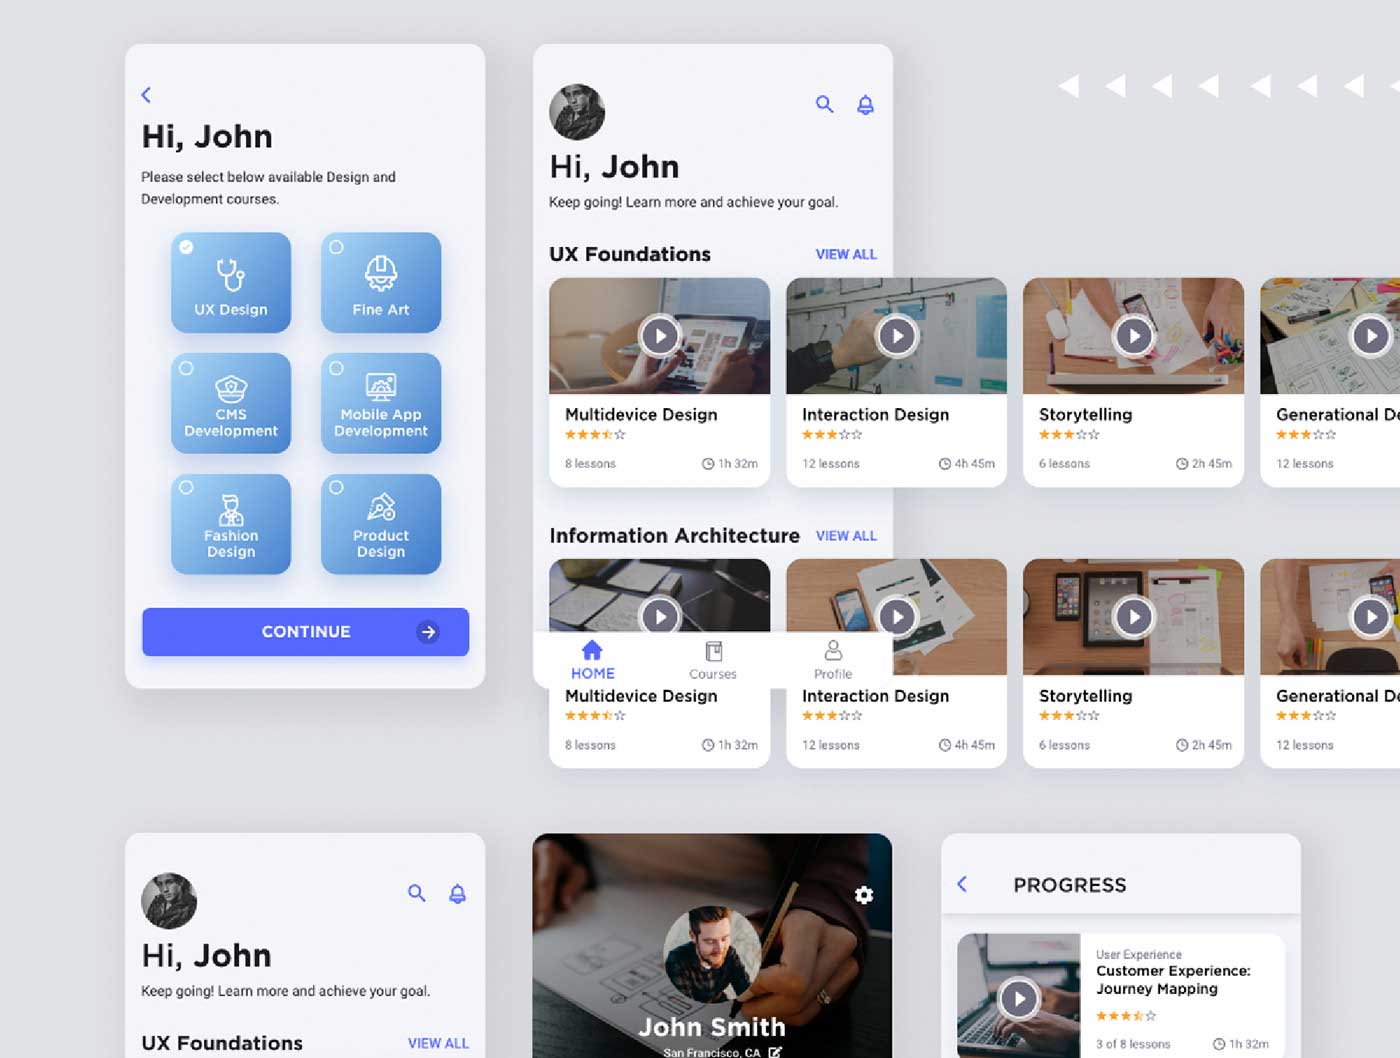Click search icon in bottom-left Hi, John card
This screenshot has height=1058, width=1400.
[x=417, y=893]
